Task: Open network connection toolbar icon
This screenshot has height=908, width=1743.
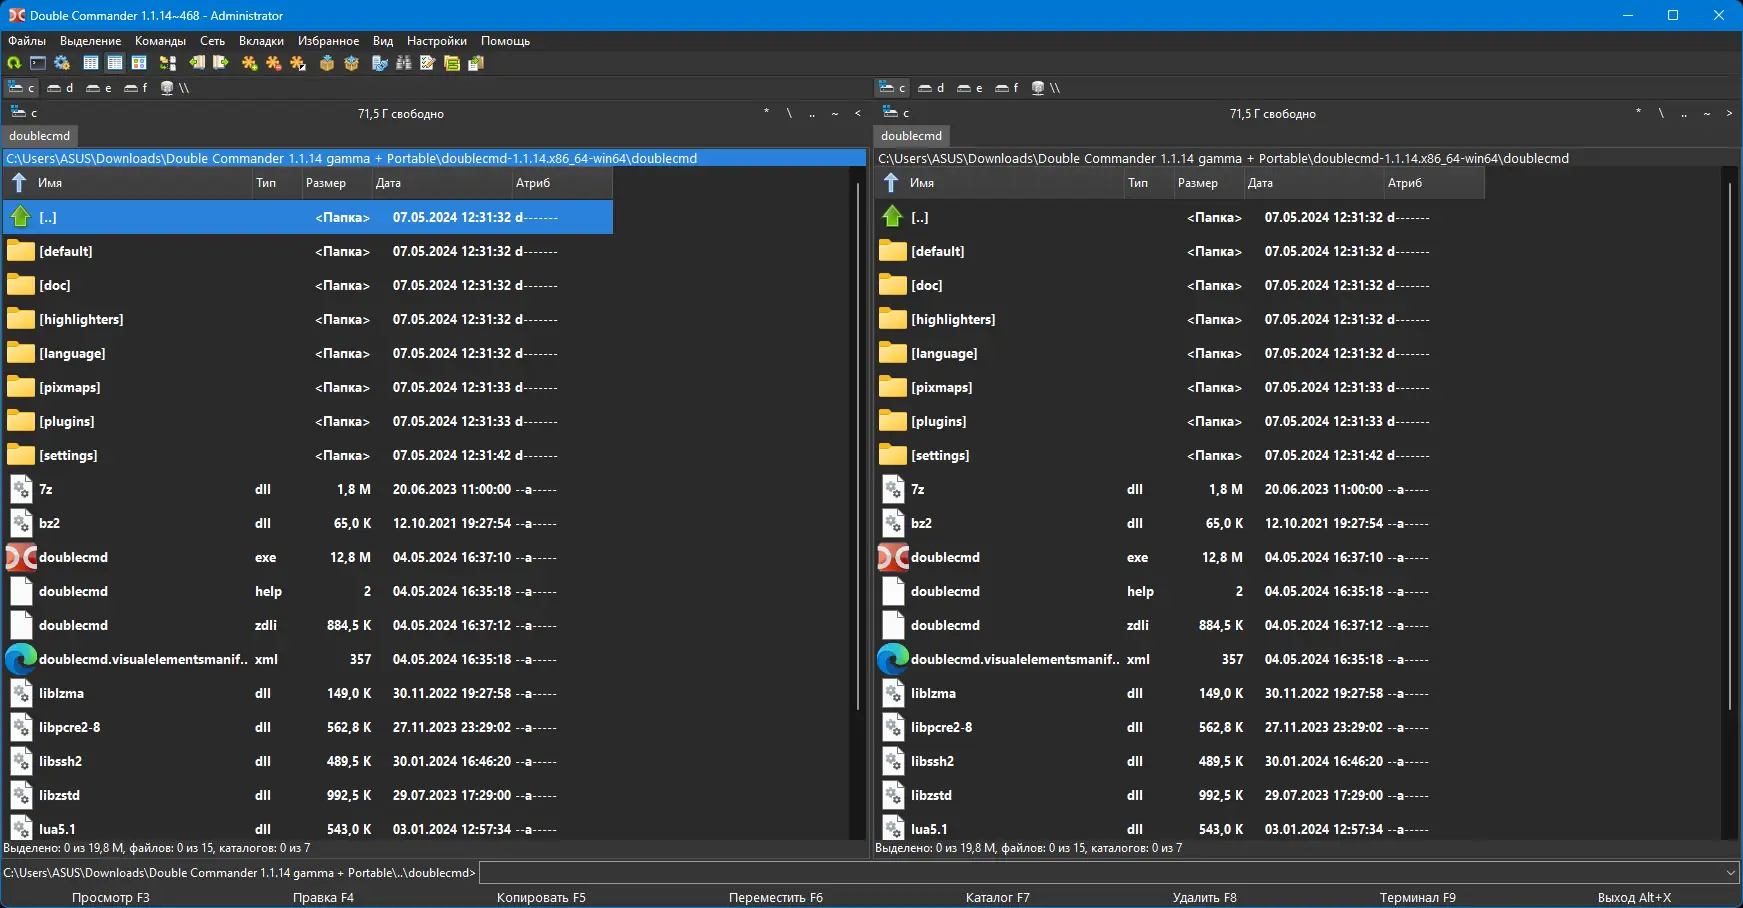Action: pos(380,63)
